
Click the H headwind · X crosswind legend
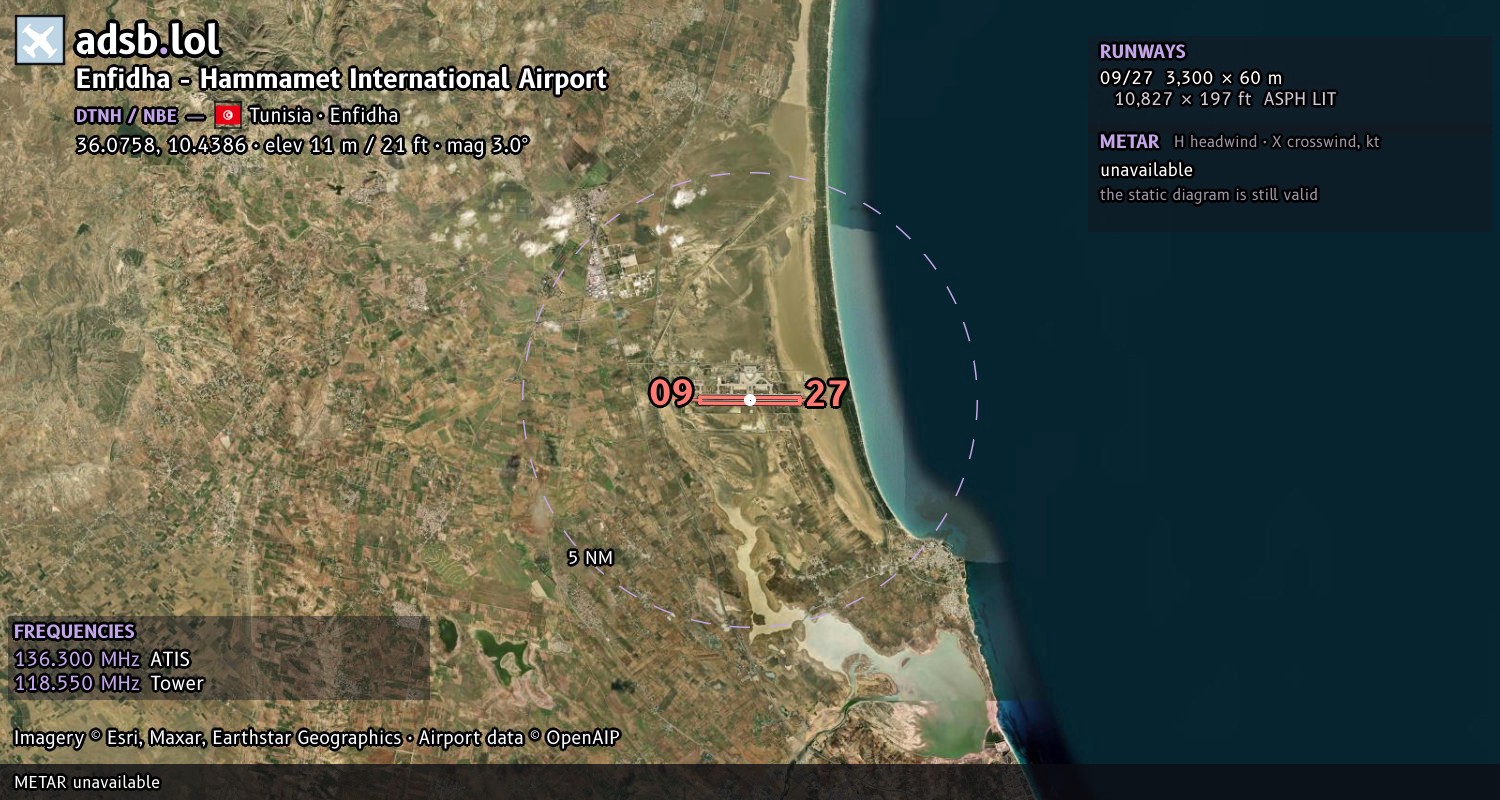tap(1276, 142)
